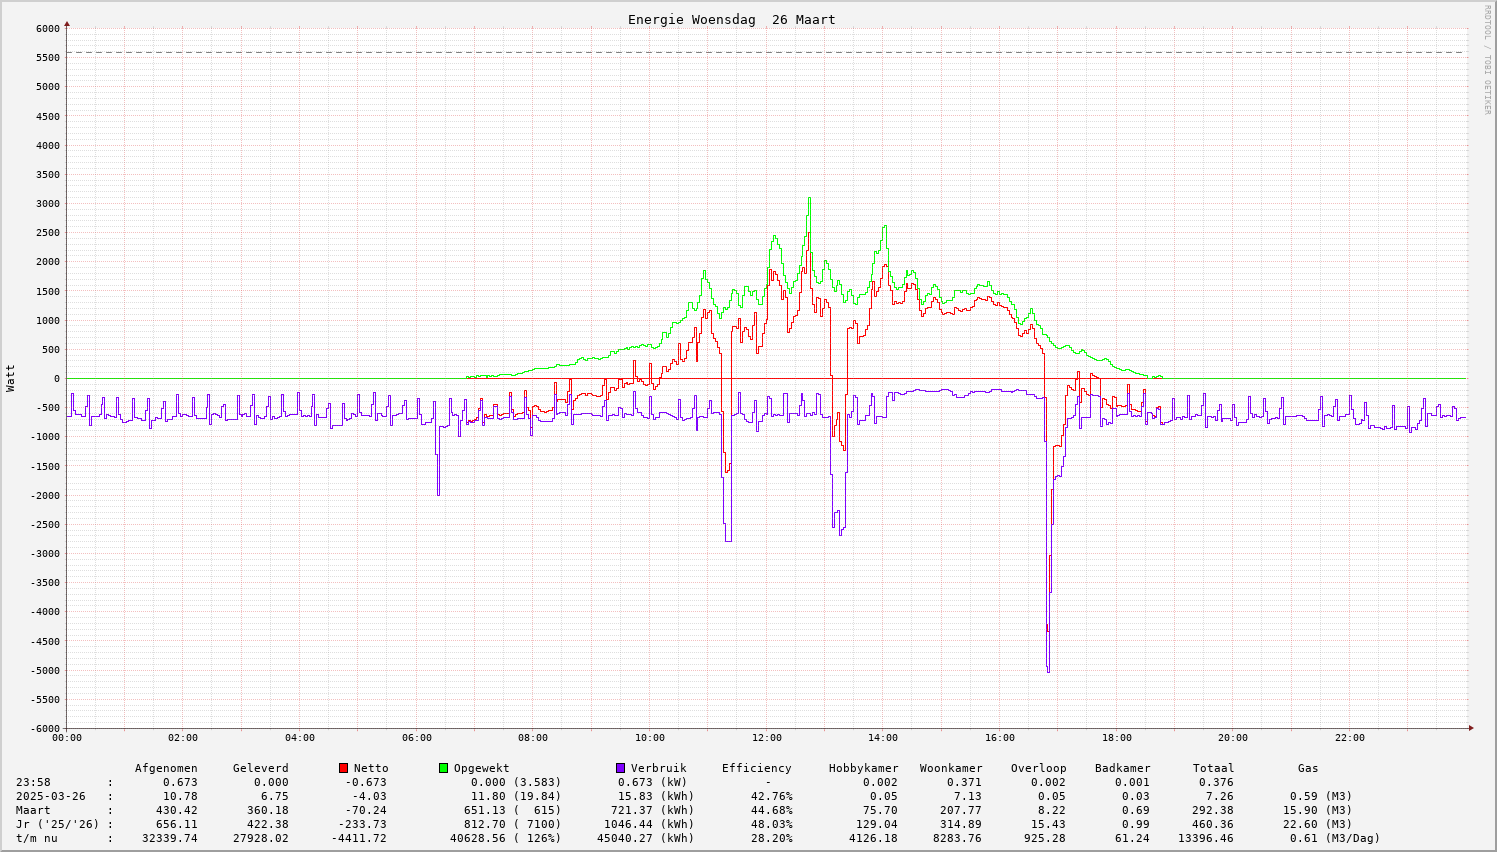Click the RRDTOOL / TOBI OETIKER watermark
The height and width of the screenshot is (852, 1497).
[1487, 59]
